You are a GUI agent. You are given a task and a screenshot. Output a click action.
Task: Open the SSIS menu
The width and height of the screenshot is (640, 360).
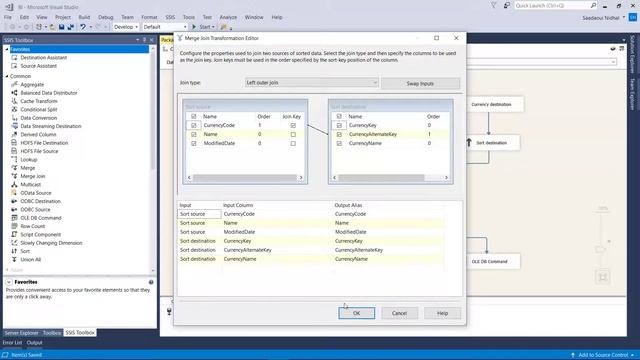click(x=170, y=17)
